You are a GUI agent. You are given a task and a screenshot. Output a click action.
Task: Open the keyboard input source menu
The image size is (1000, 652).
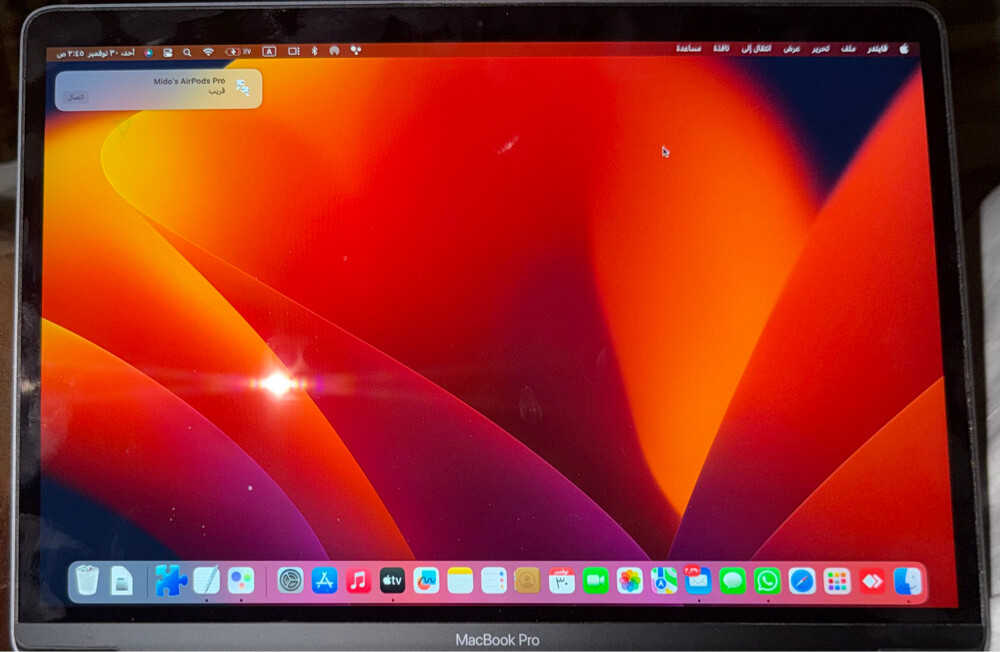click(270, 52)
